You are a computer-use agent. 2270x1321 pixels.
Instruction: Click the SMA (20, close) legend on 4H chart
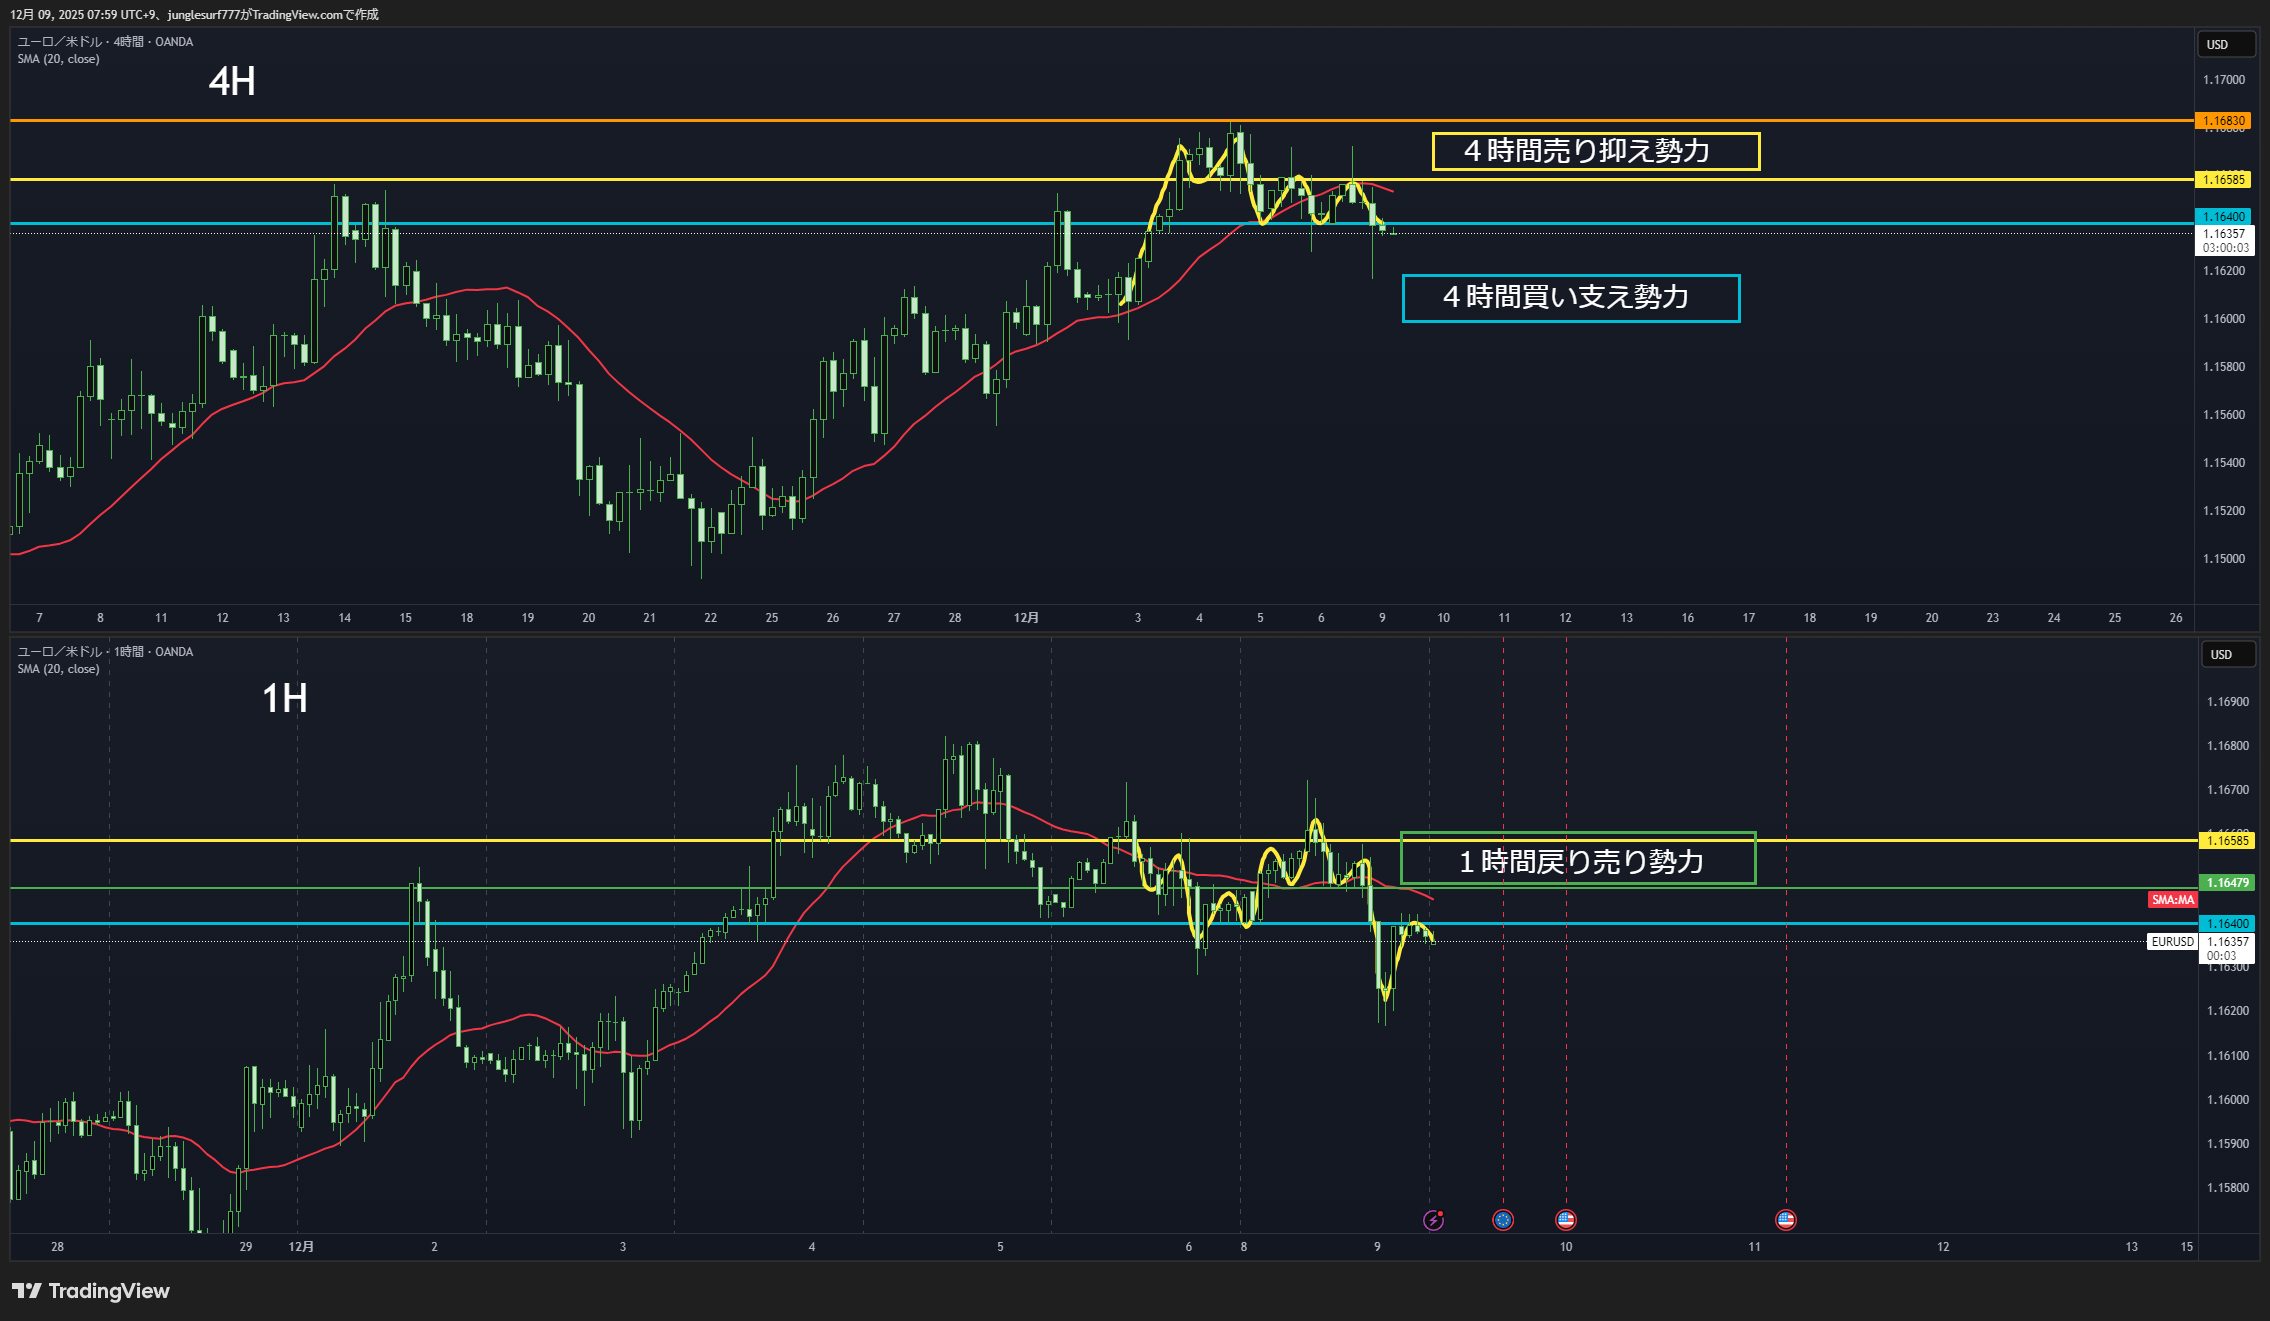[58, 59]
